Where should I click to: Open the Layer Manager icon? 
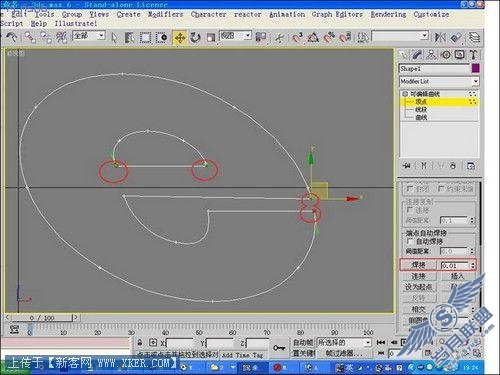tap(474, 37)
